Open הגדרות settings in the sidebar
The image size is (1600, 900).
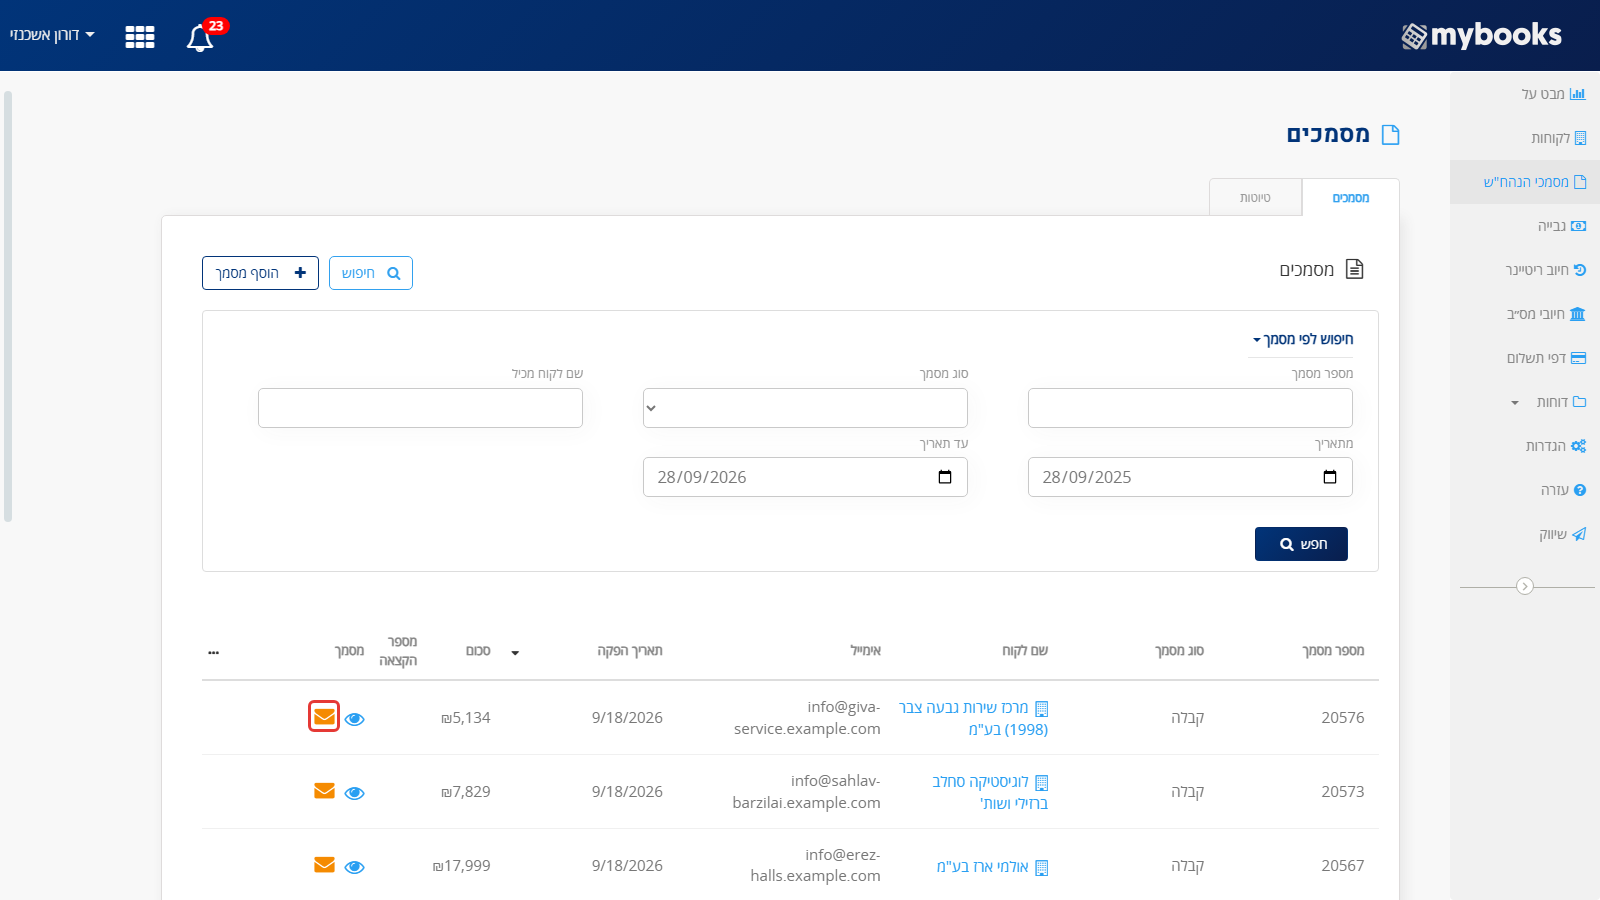tap(1556, 446)
